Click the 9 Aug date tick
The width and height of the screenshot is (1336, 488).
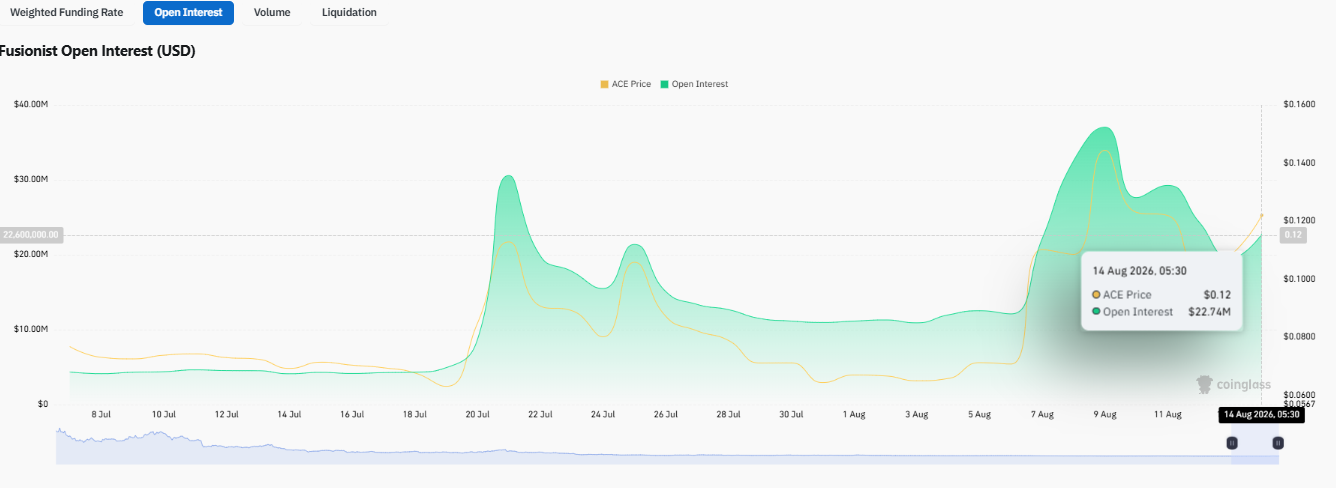point(1105,414)
